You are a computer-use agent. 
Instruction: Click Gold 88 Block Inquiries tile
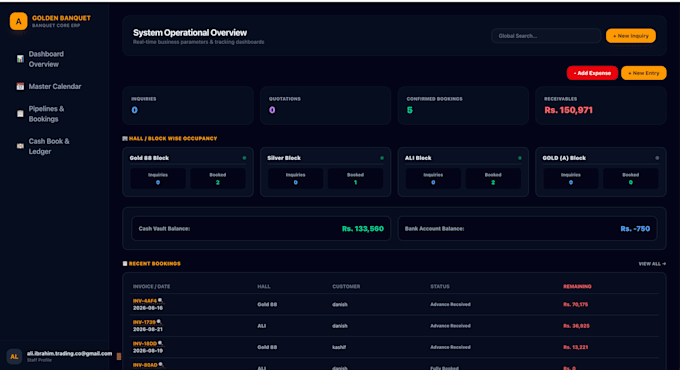[158, 178]
